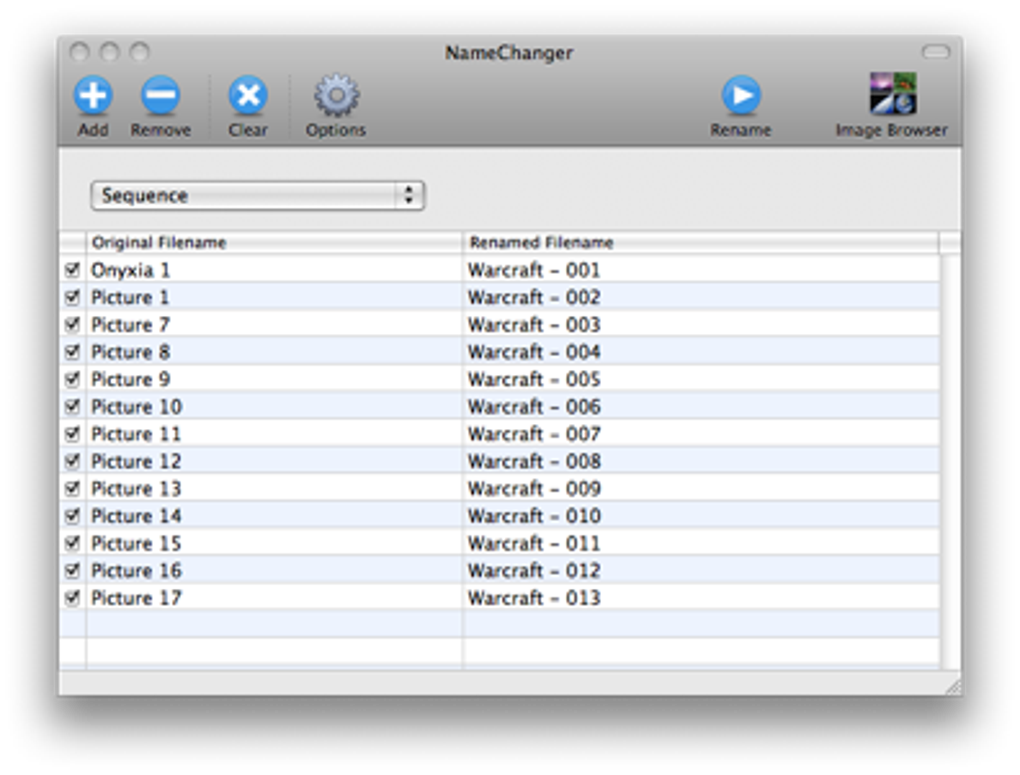The width and height of the screenshot is (1020, 775).
Task: Disable the Picture 17 checkbox
Action: click(x=72, y=597)
